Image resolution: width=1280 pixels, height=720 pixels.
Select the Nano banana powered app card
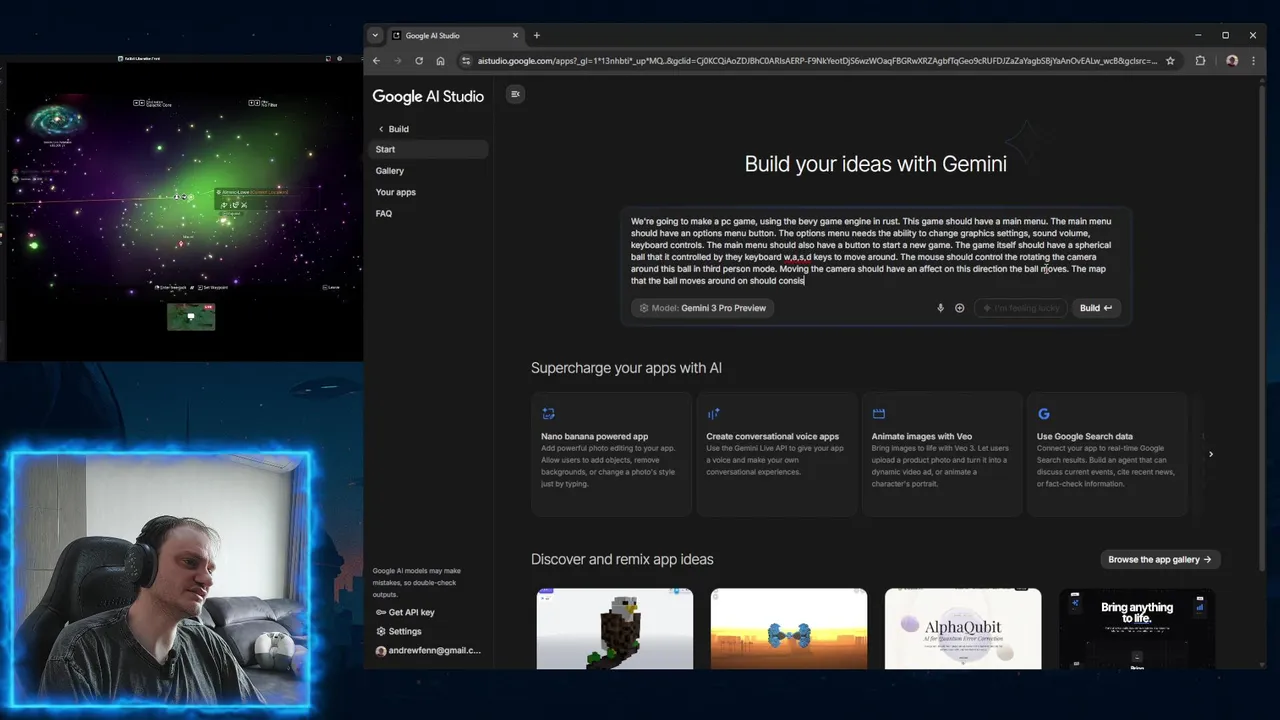pos(611,454)
